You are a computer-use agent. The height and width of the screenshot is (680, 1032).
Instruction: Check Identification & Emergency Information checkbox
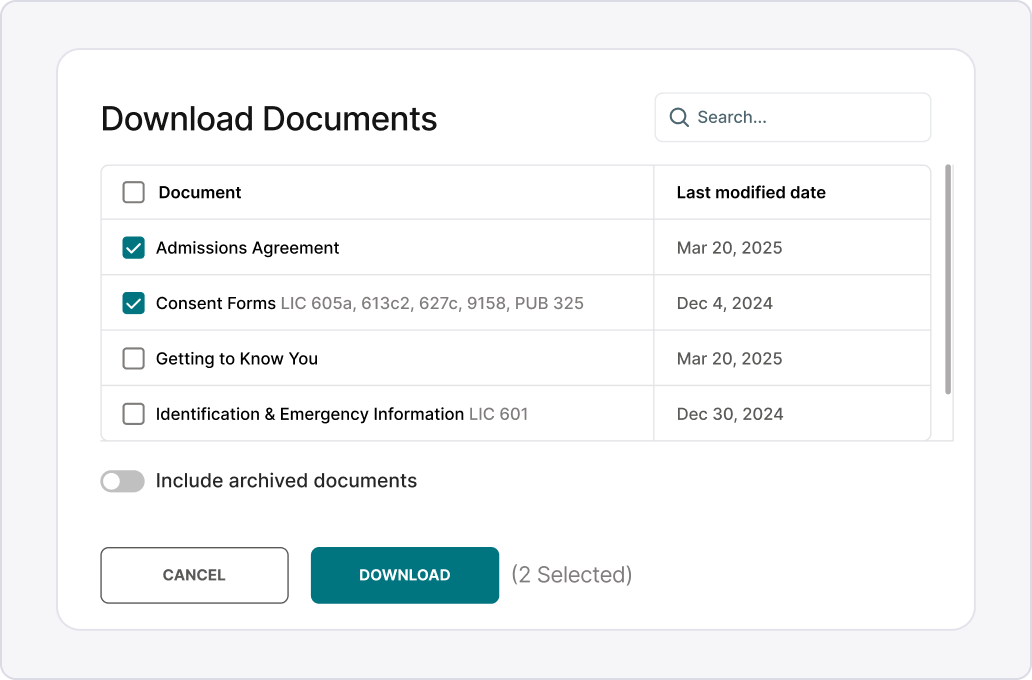point(134,414)
